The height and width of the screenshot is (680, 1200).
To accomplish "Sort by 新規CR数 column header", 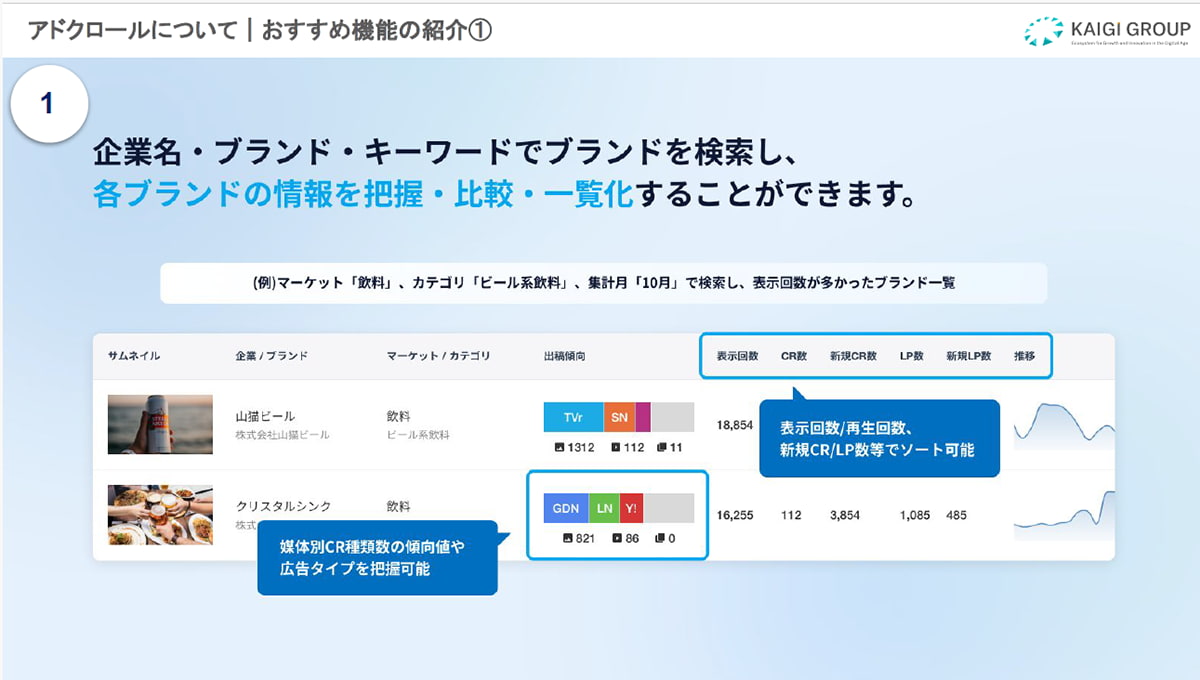I will pyautogui.click(x=853, y=356).
